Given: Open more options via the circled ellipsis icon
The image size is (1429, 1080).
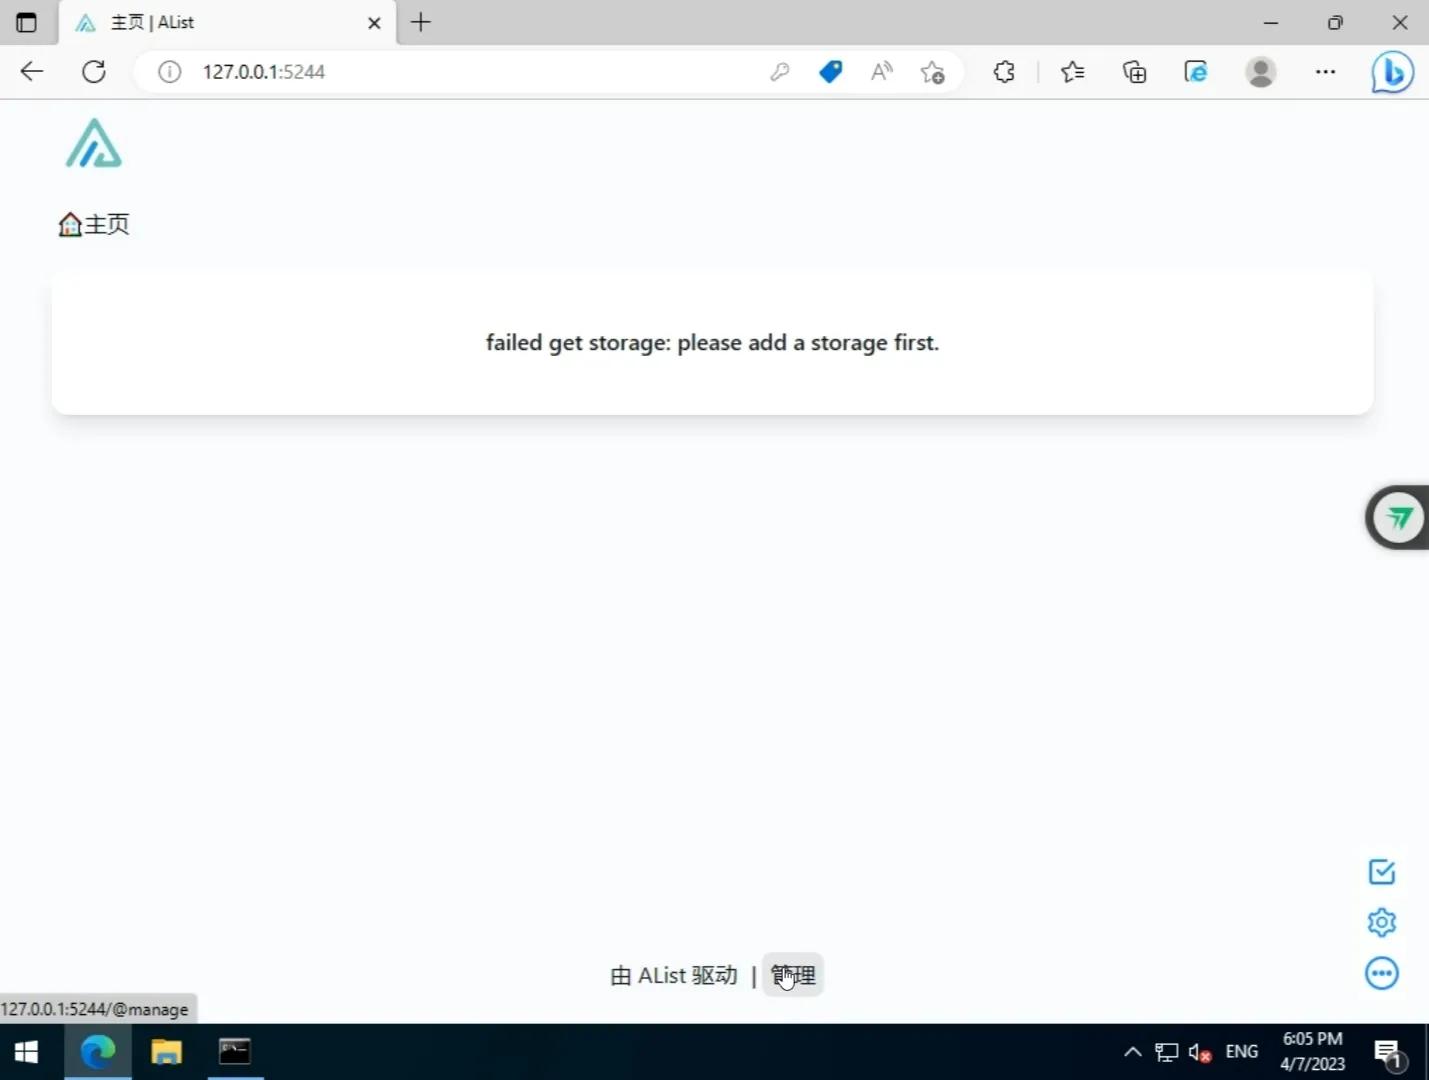Looking at the screenshot, I should coord(1382,973).
